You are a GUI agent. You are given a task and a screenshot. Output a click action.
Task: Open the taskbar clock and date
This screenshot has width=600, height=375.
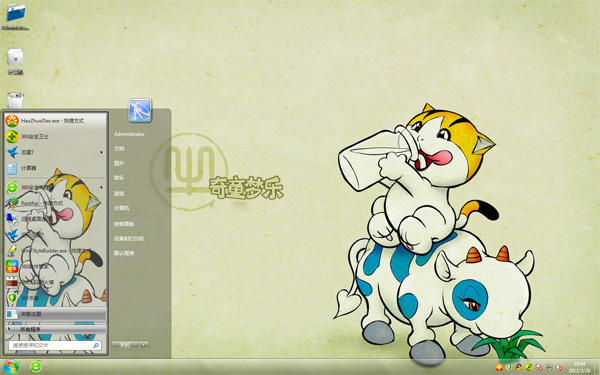579,367
